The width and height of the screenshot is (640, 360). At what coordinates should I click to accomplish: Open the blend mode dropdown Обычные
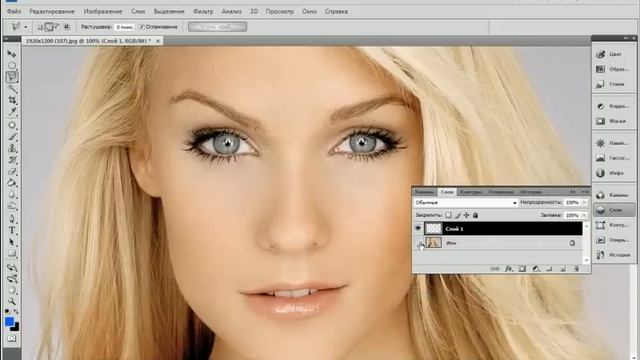[x=465, y=202]
